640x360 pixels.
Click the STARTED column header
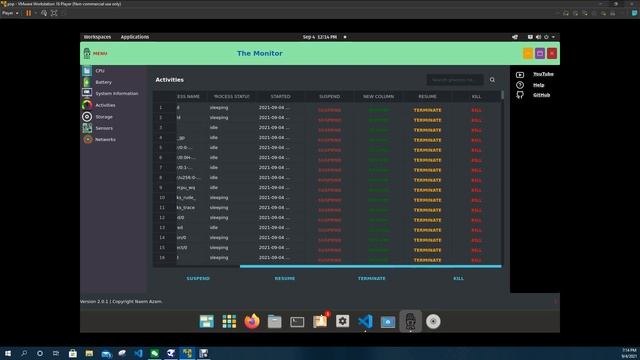pos(280,97)
